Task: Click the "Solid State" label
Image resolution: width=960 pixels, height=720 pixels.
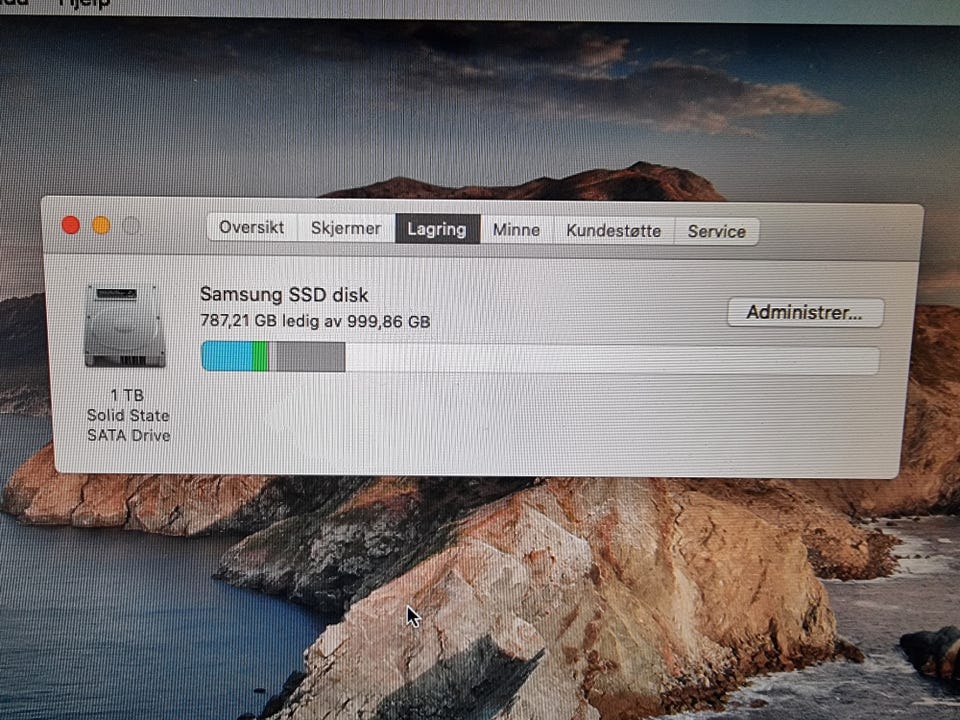Action: (x=128, y=415)
